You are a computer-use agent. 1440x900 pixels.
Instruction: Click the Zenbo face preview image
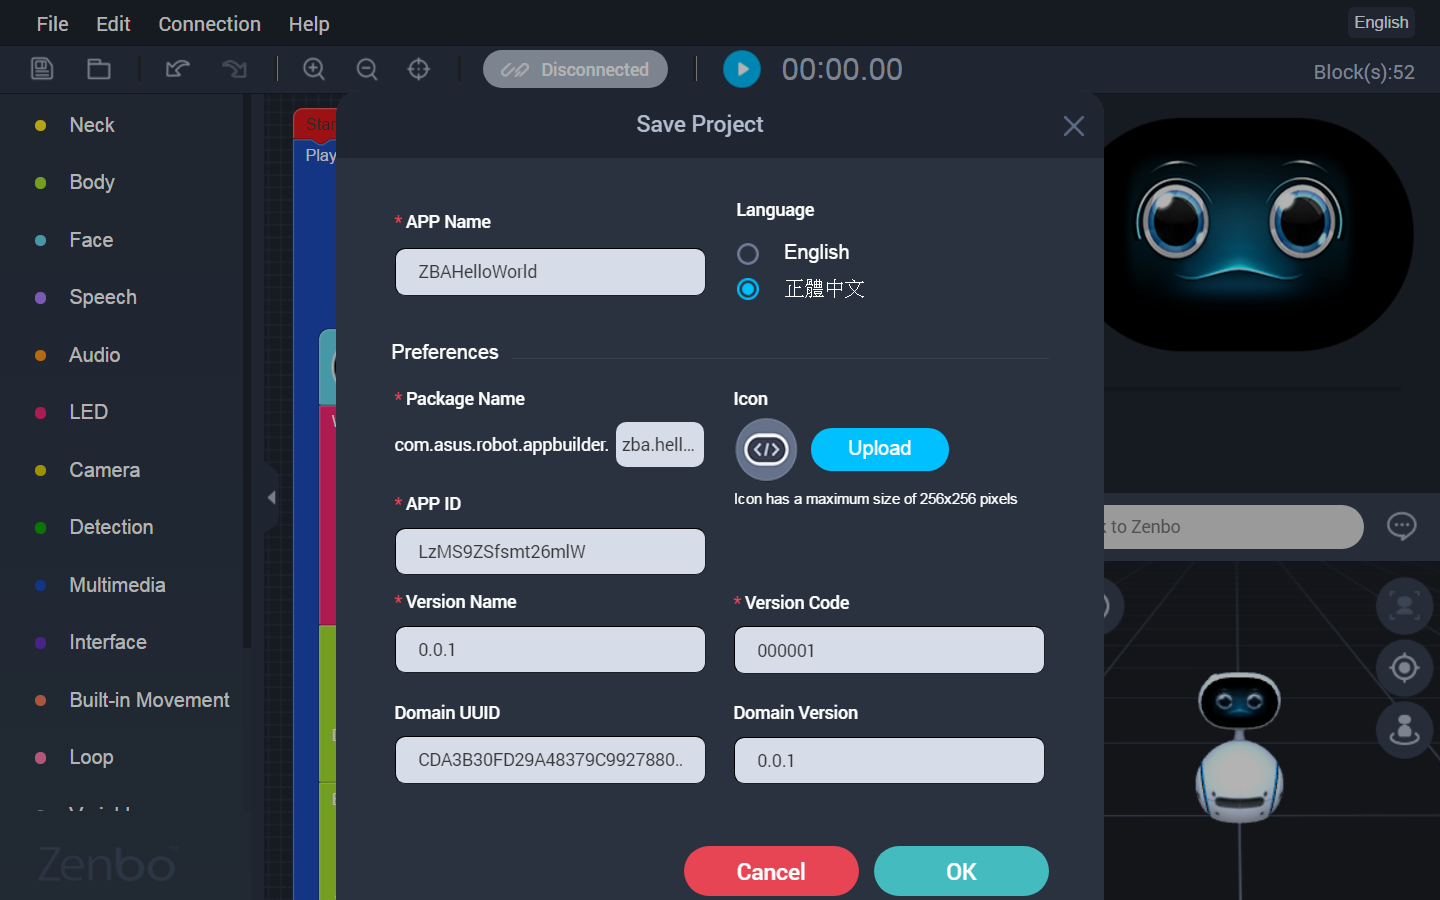point(1258,235)
